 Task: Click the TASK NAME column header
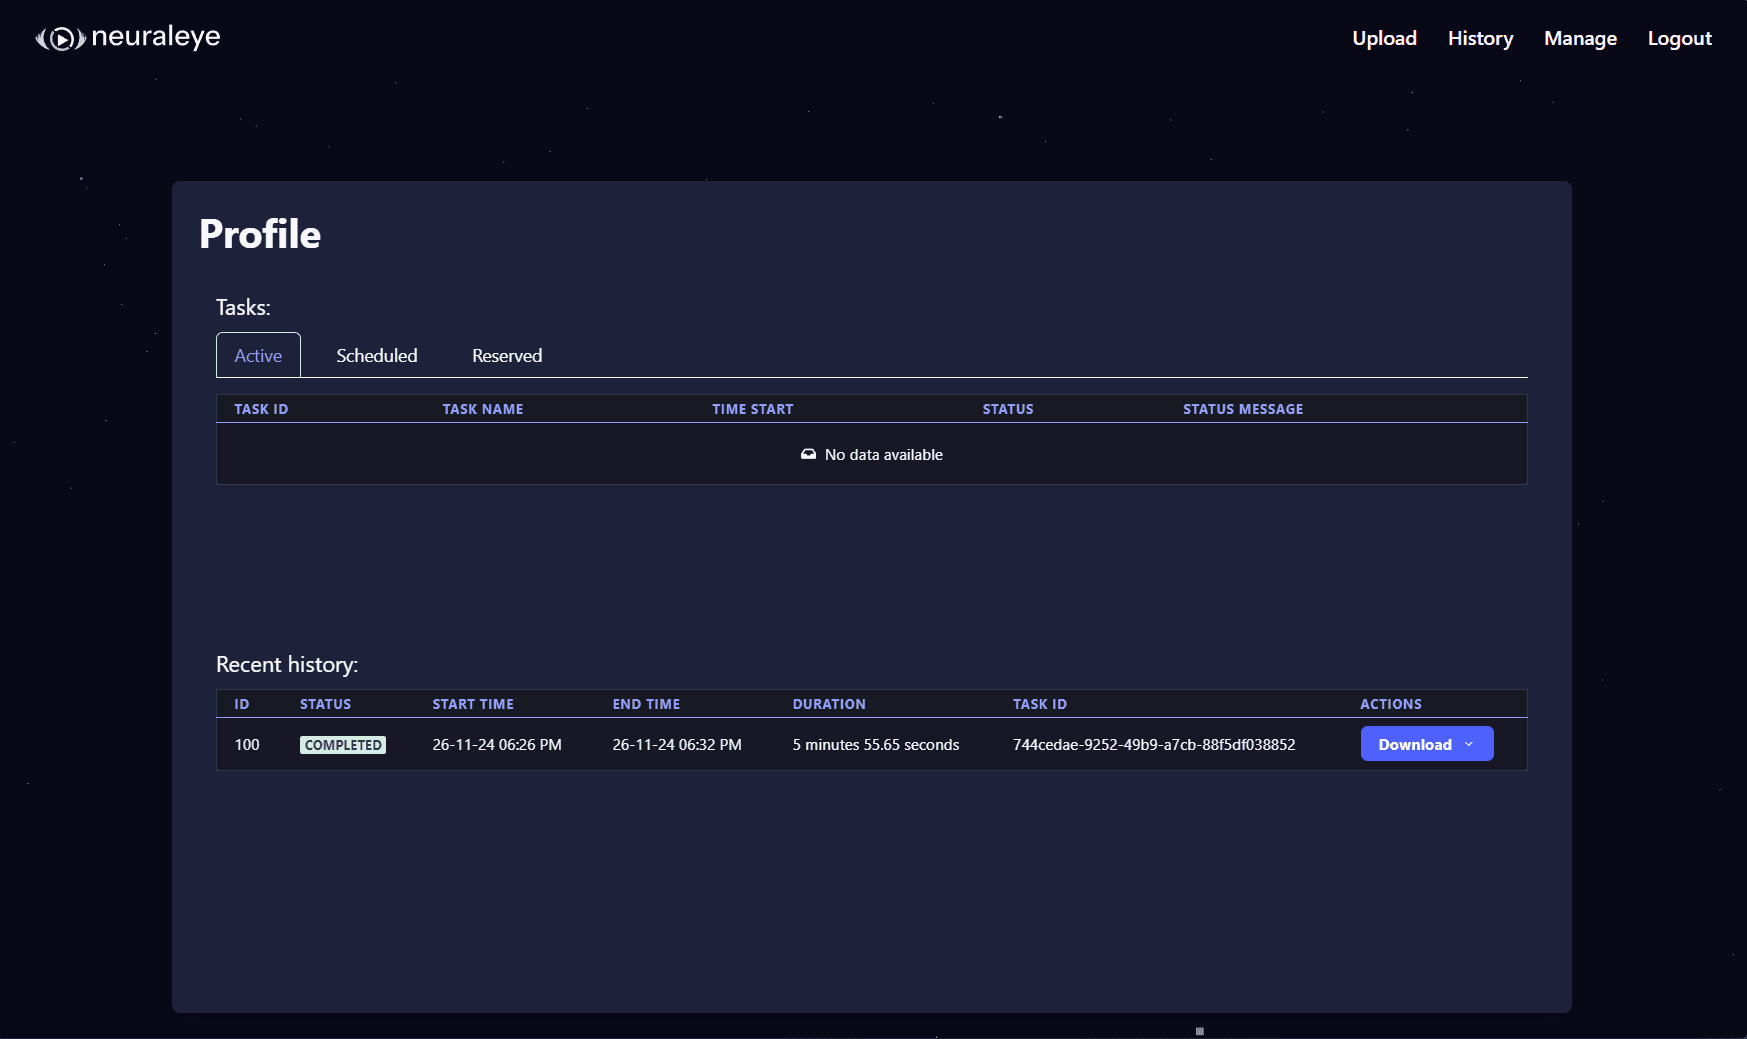click(483, 409)
